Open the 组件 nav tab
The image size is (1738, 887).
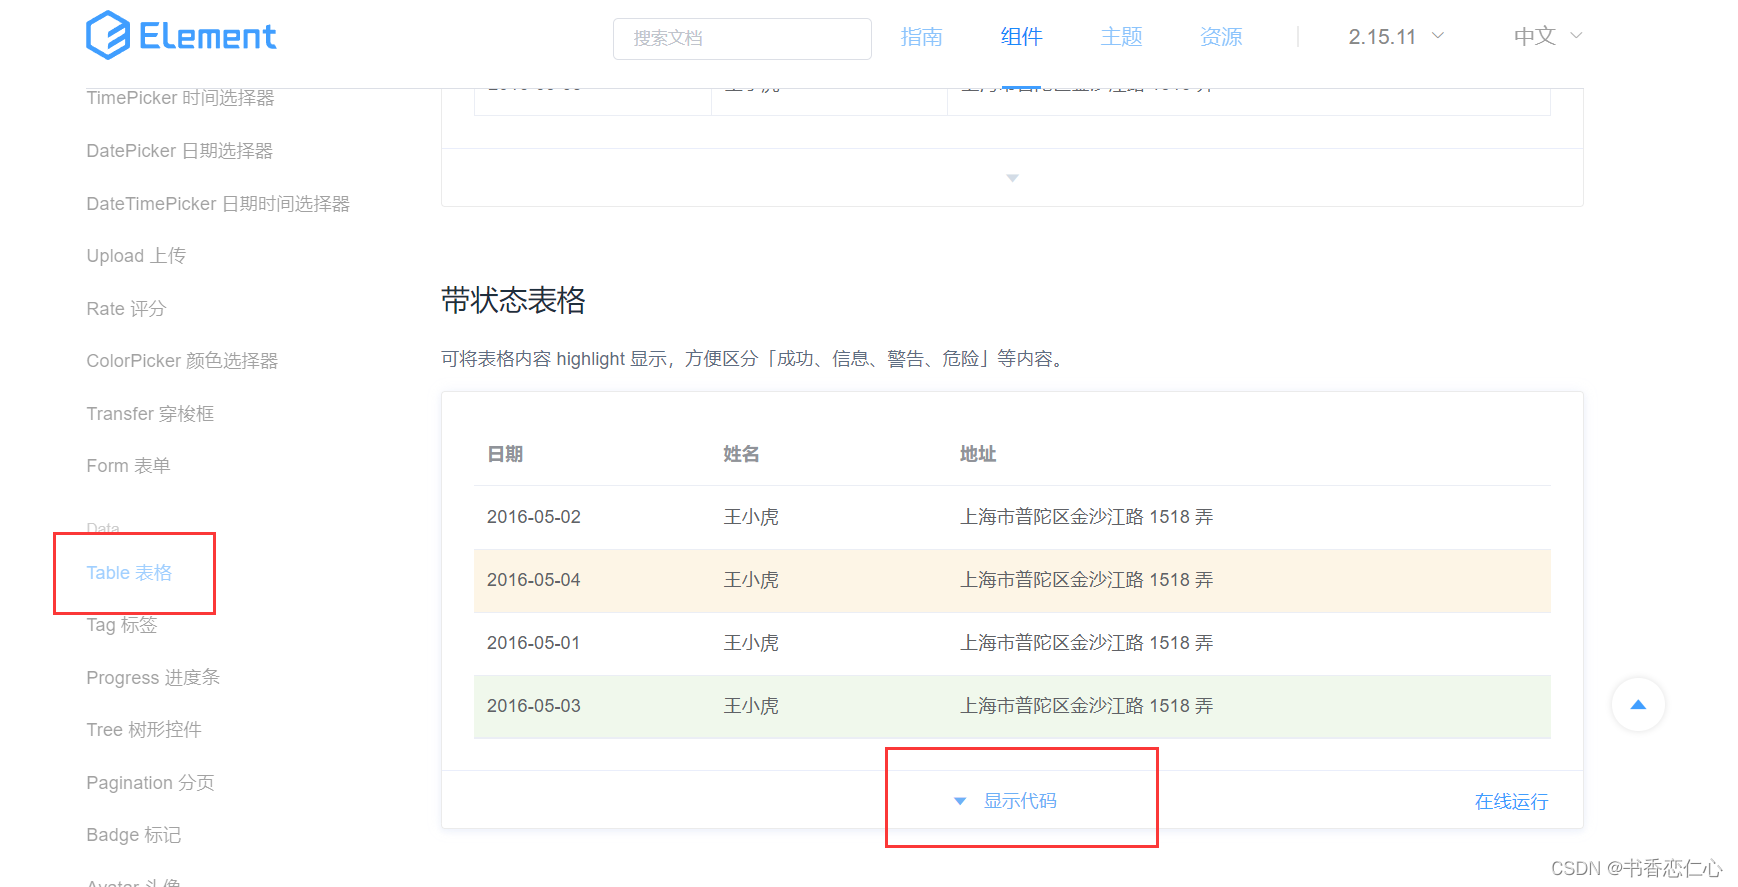(1021, 37)
